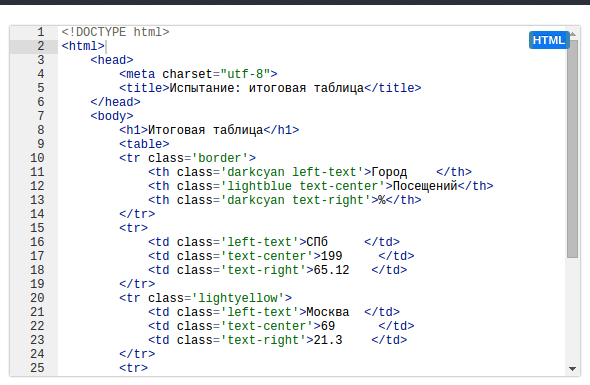Click line number 1 in the gutter
The width and height of the screenshot is (590, 385).
[41, 32]
